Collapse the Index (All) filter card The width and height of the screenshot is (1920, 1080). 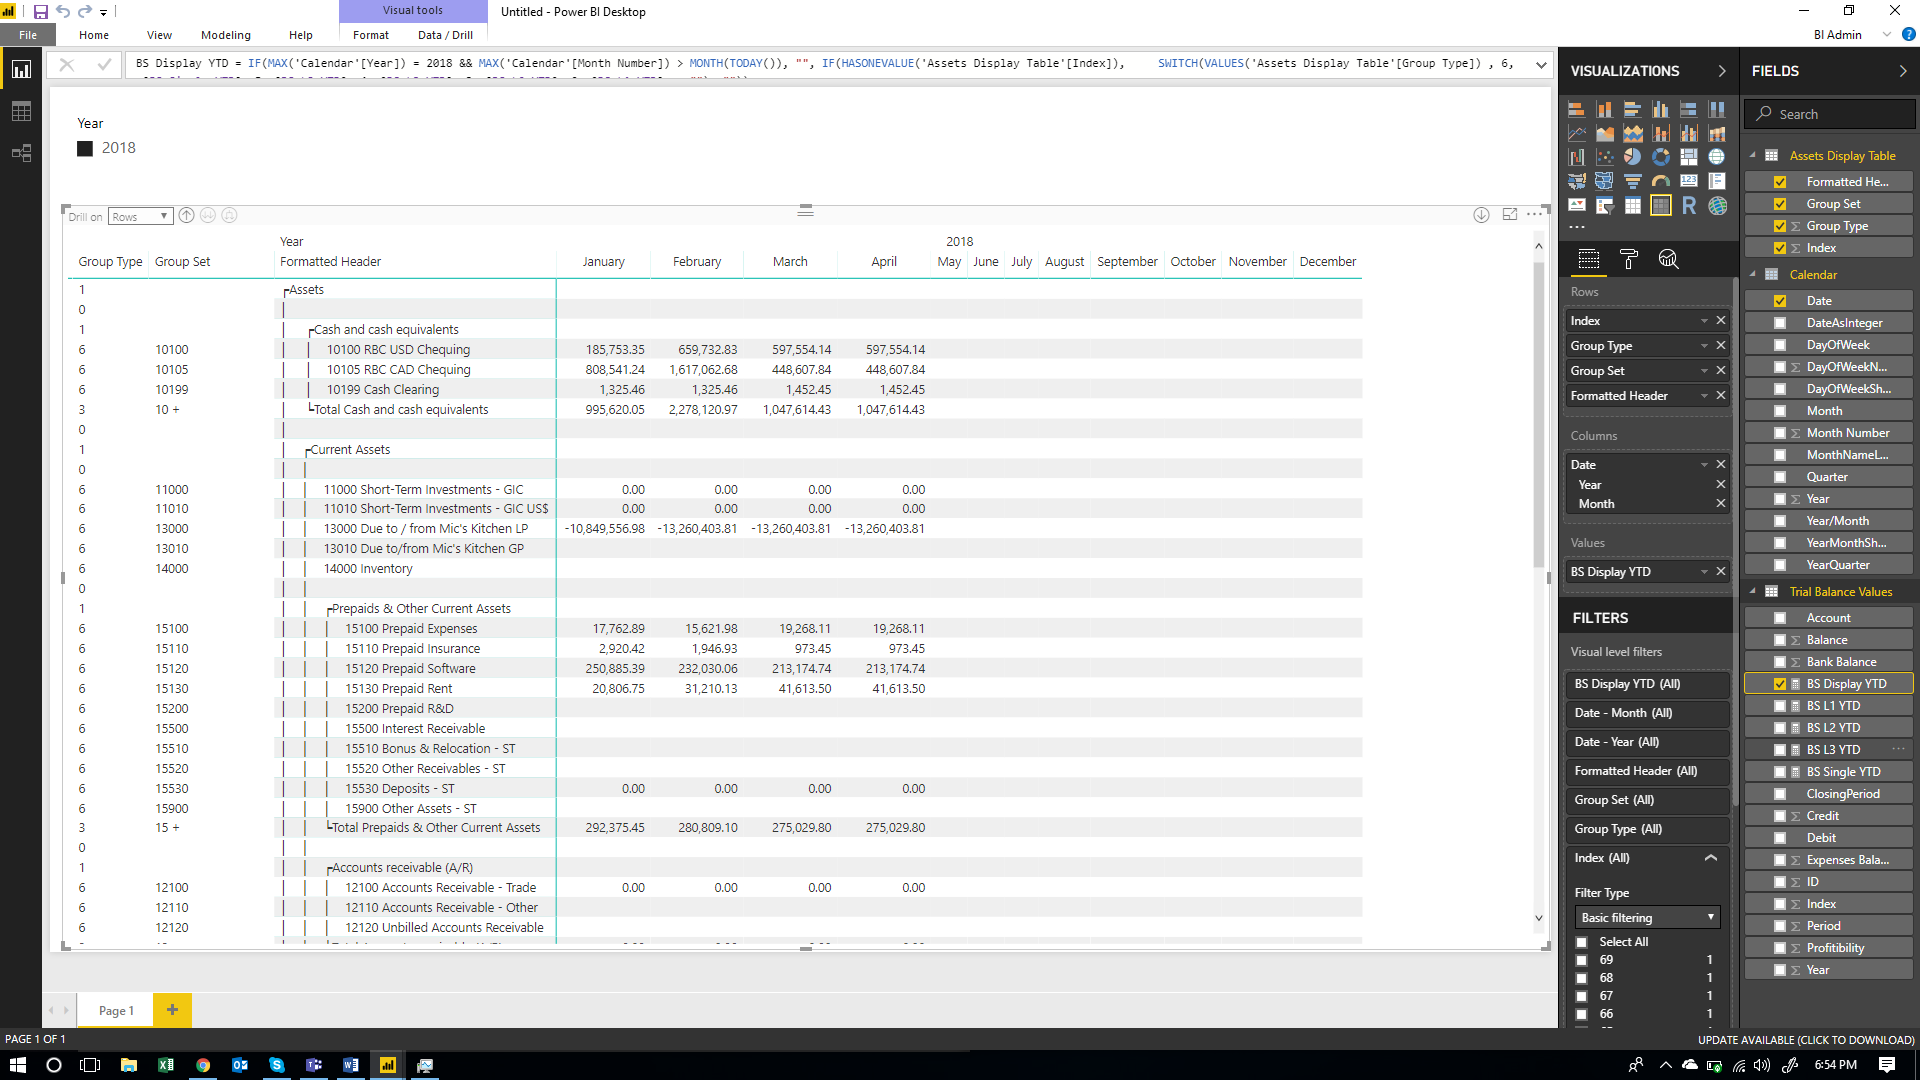1711,858
